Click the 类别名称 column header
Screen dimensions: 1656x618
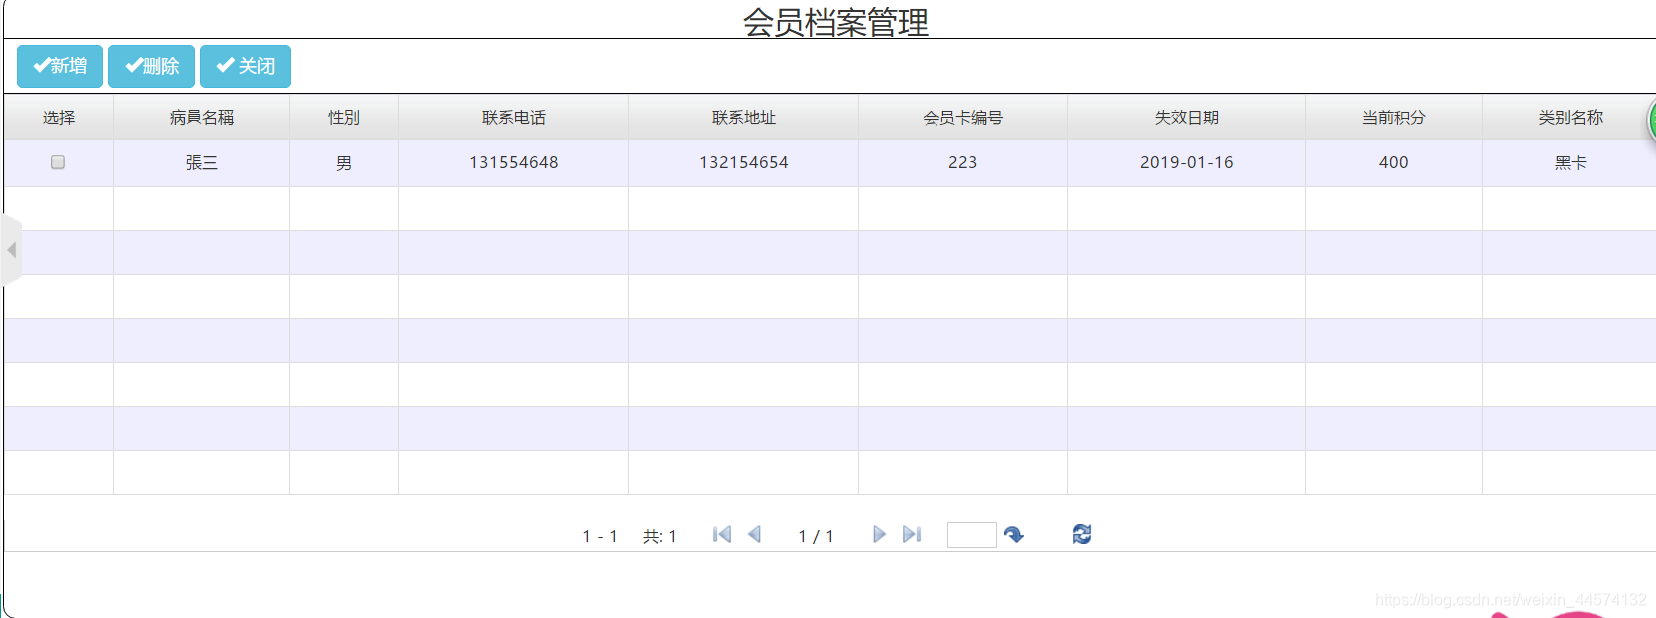(x=1570, y=118)
